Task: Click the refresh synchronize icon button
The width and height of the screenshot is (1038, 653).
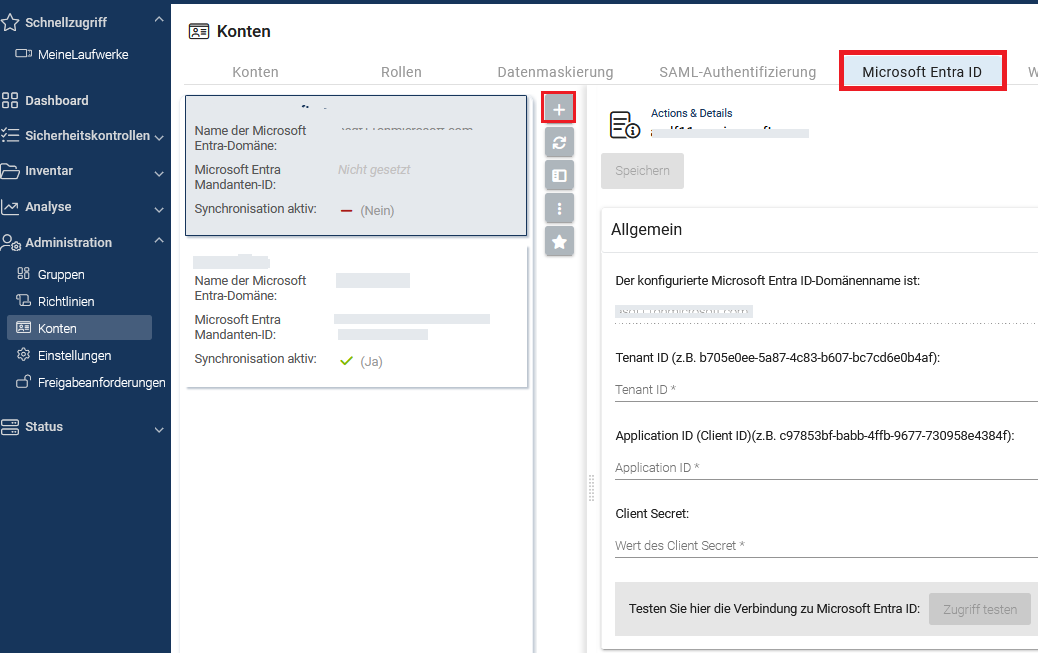Action: [559, 142]
